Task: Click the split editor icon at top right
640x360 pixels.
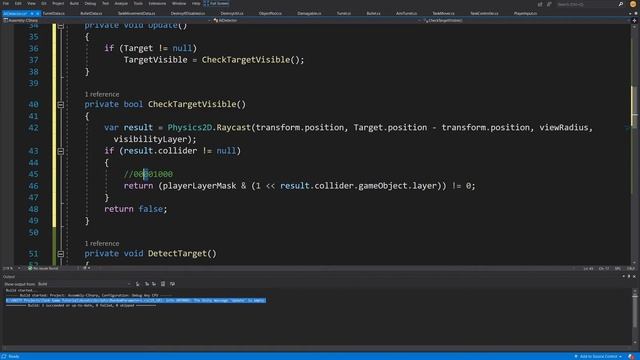Action: (634, 20)
